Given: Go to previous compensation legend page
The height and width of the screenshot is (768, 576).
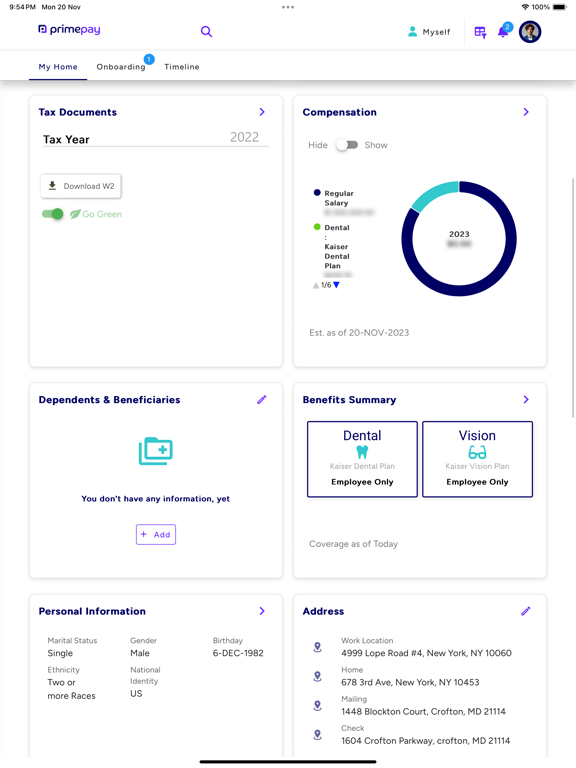Looking at the screenshot, I should 316,285.
